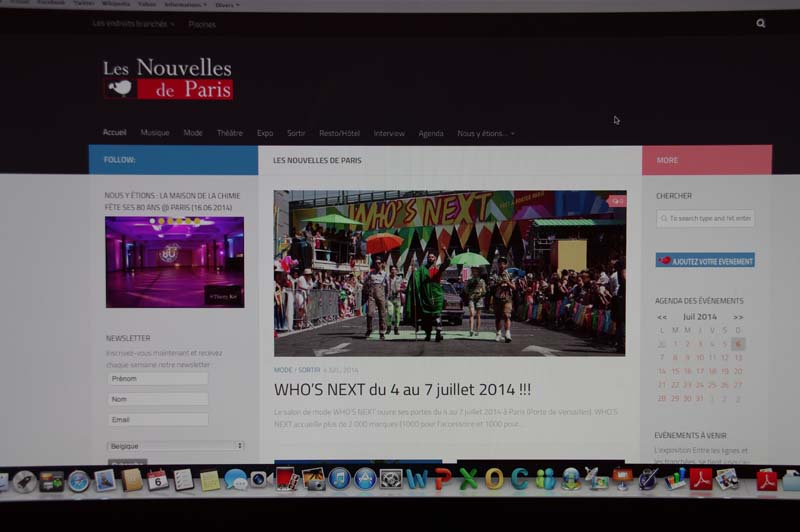Open the site search magnifier icon

(761, 23)
